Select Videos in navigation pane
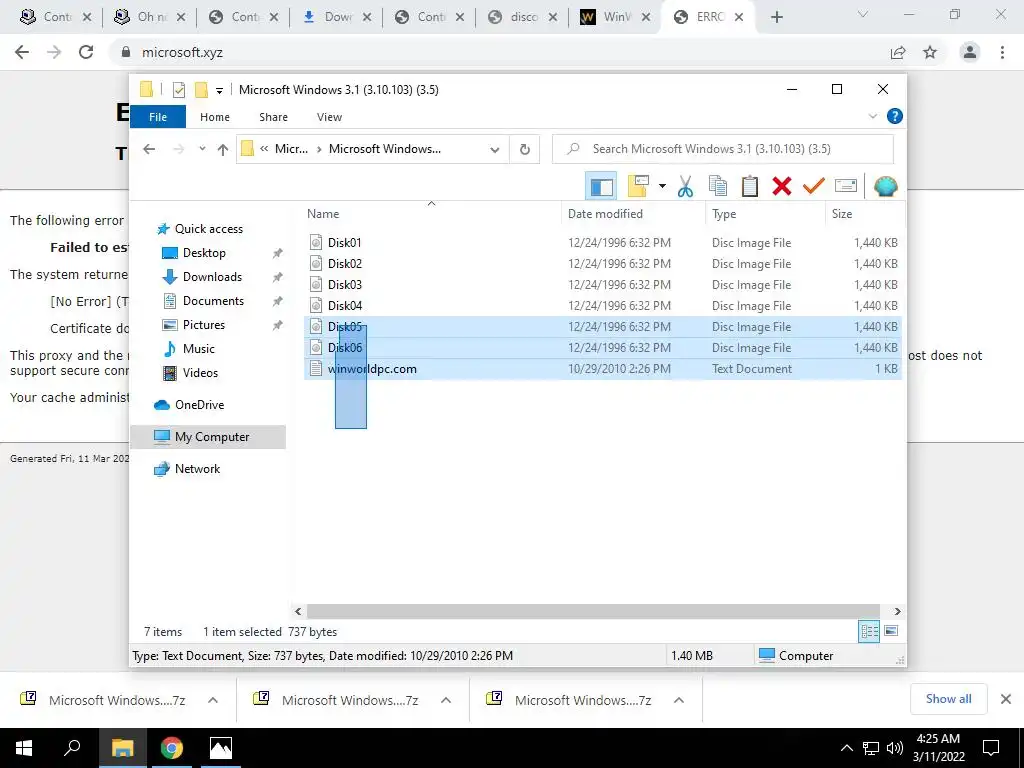 click(x=200, y=373)
